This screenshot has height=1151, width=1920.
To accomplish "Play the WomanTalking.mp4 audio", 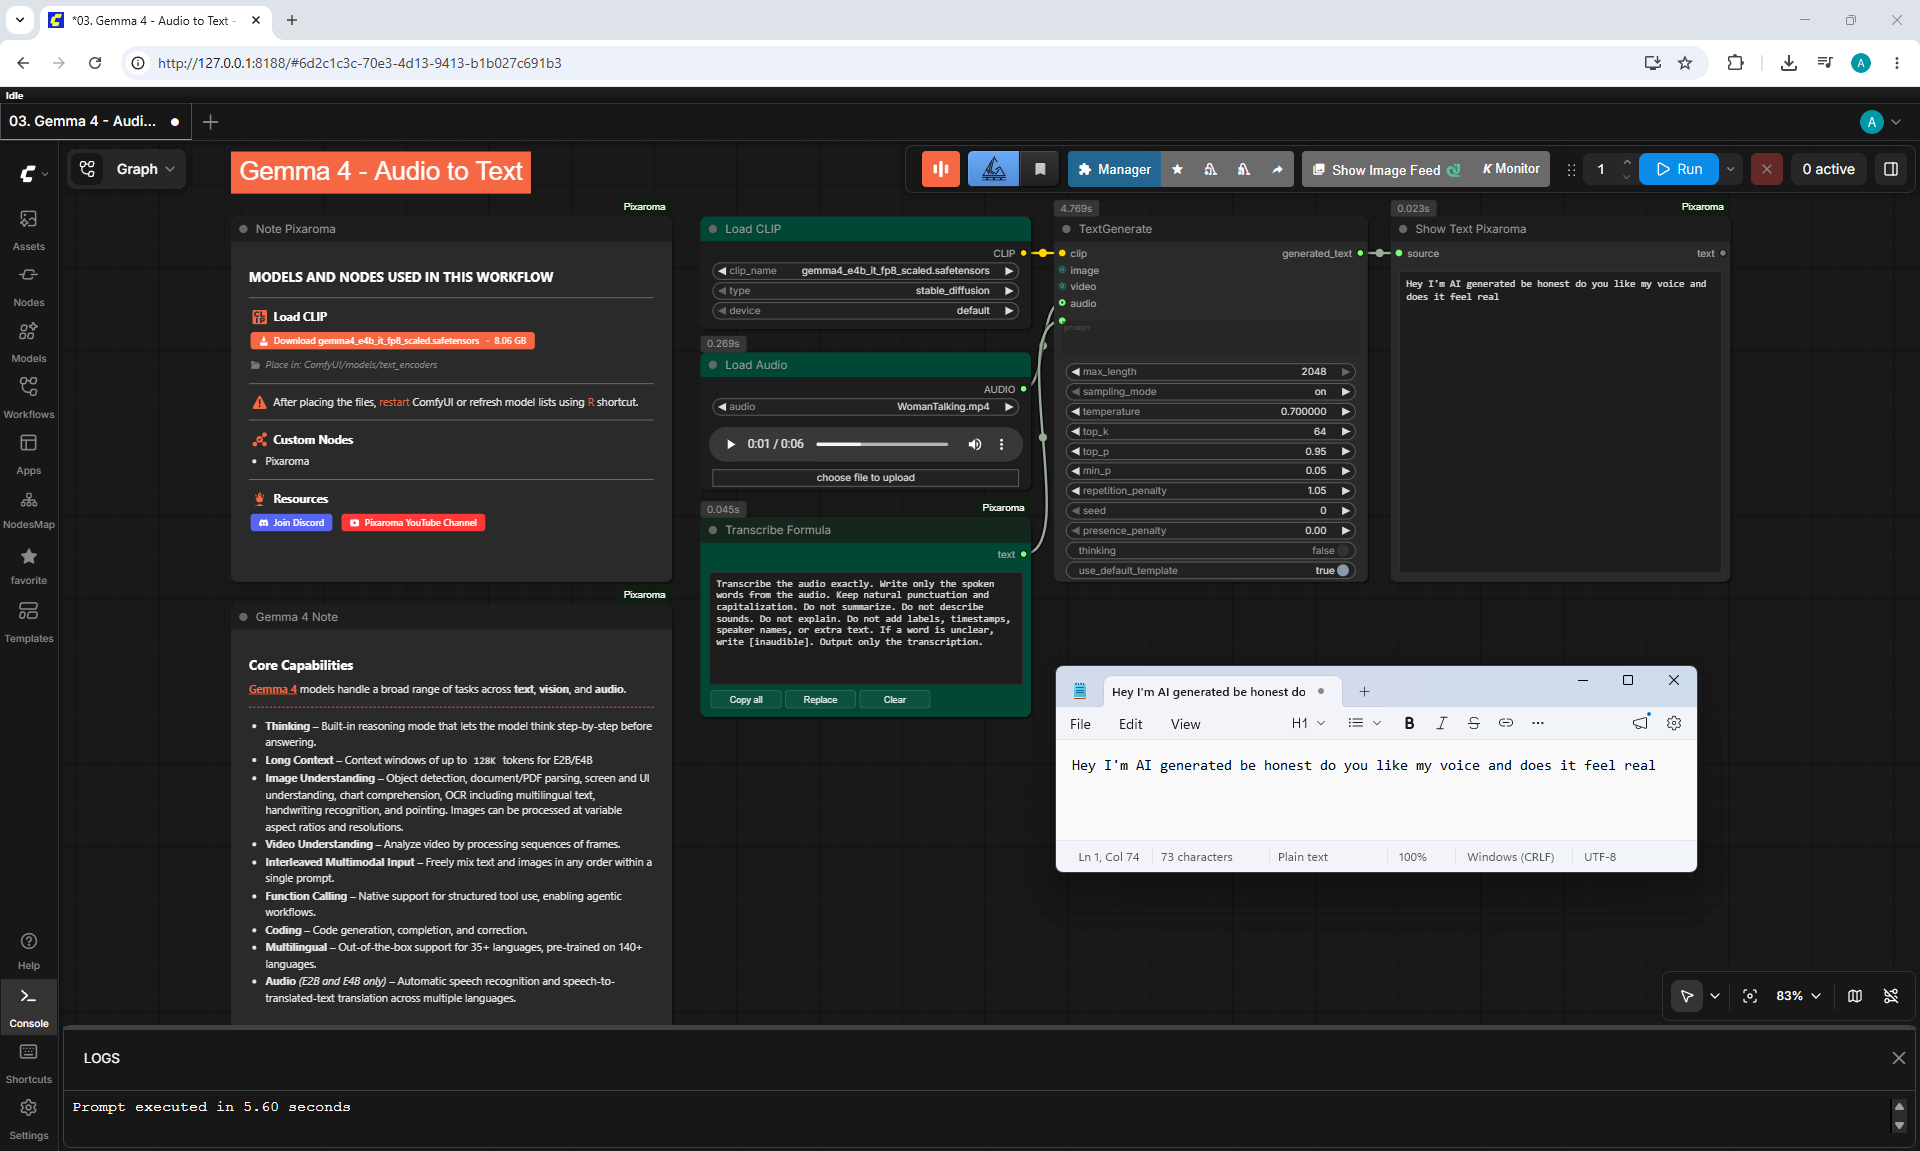I will click(731, 444).
